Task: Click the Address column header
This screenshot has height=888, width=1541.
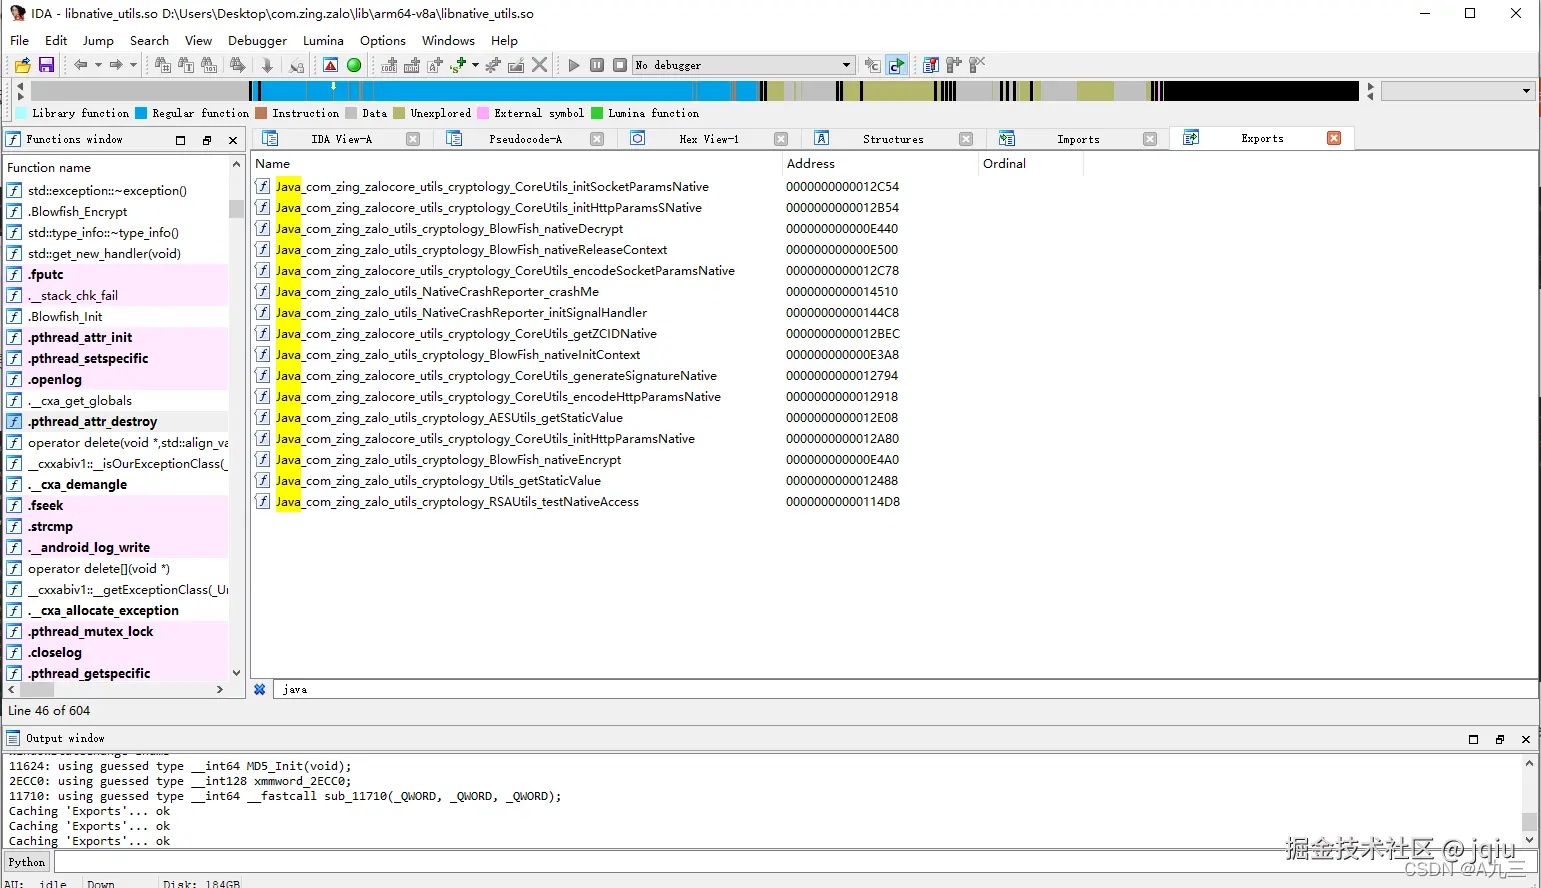Action: [x=880, y=164]
